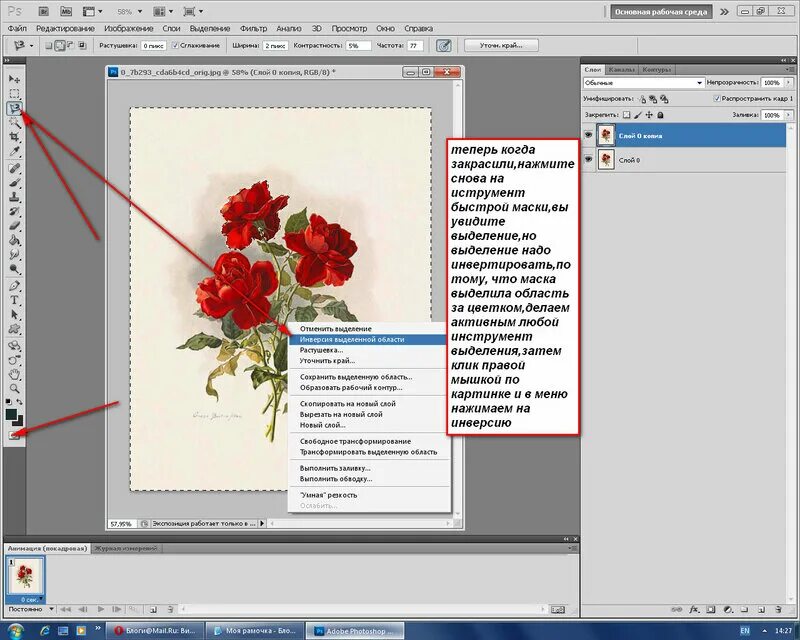
Task: Select the Custom Shape tool
Action: 14,329
